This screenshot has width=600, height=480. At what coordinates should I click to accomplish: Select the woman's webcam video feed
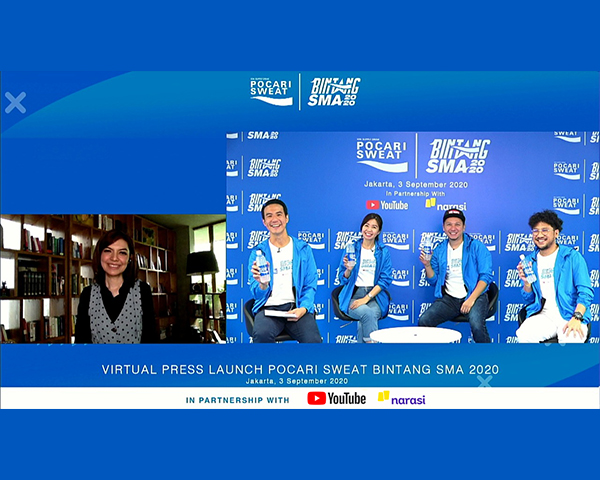tap(113, 278)
